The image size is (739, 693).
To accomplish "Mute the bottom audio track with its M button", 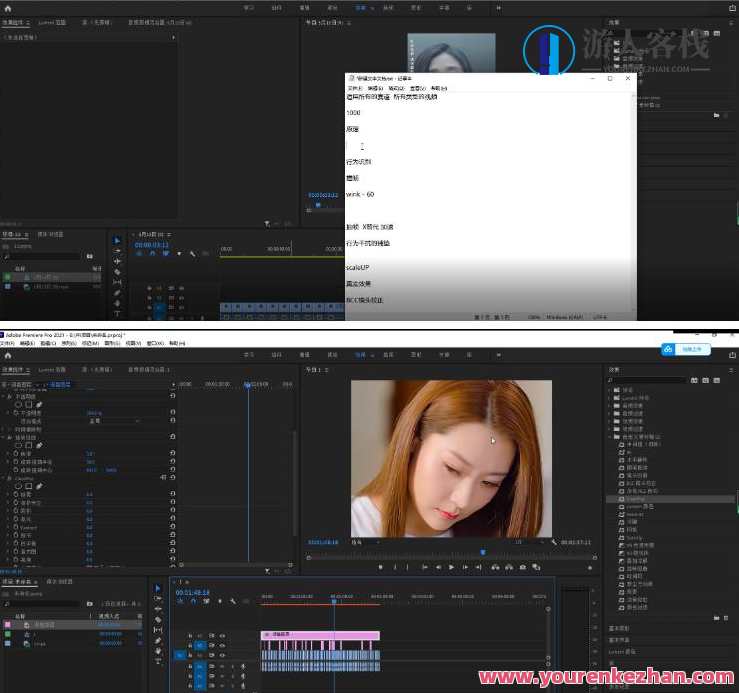I will tap(222, 685).
